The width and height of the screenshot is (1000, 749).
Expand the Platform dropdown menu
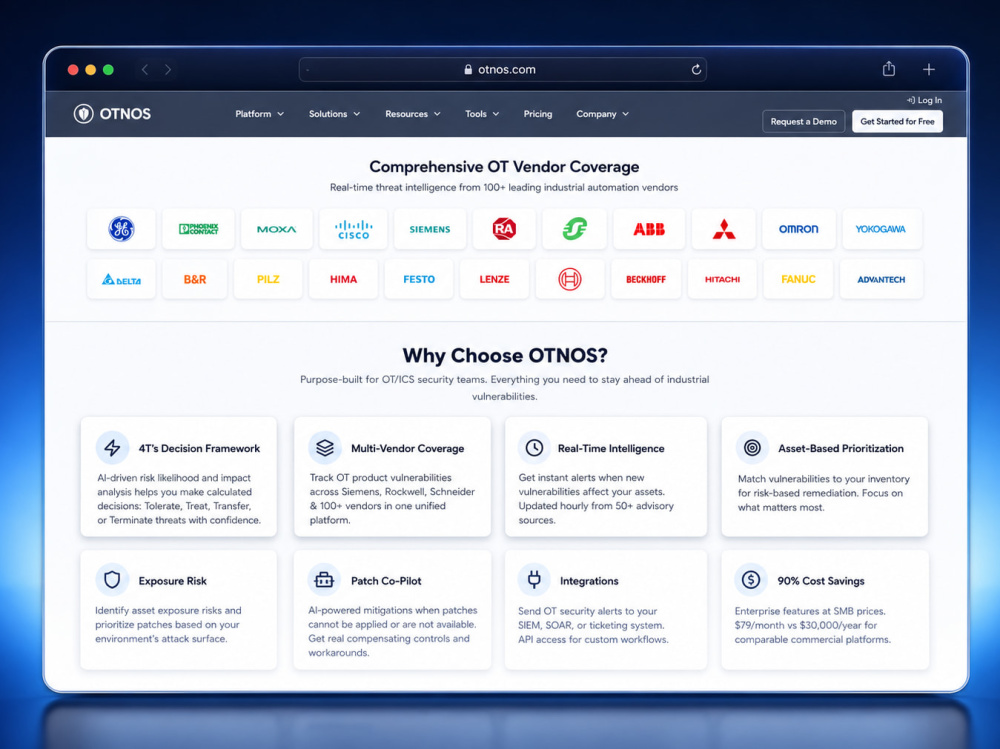coord(260,114)
